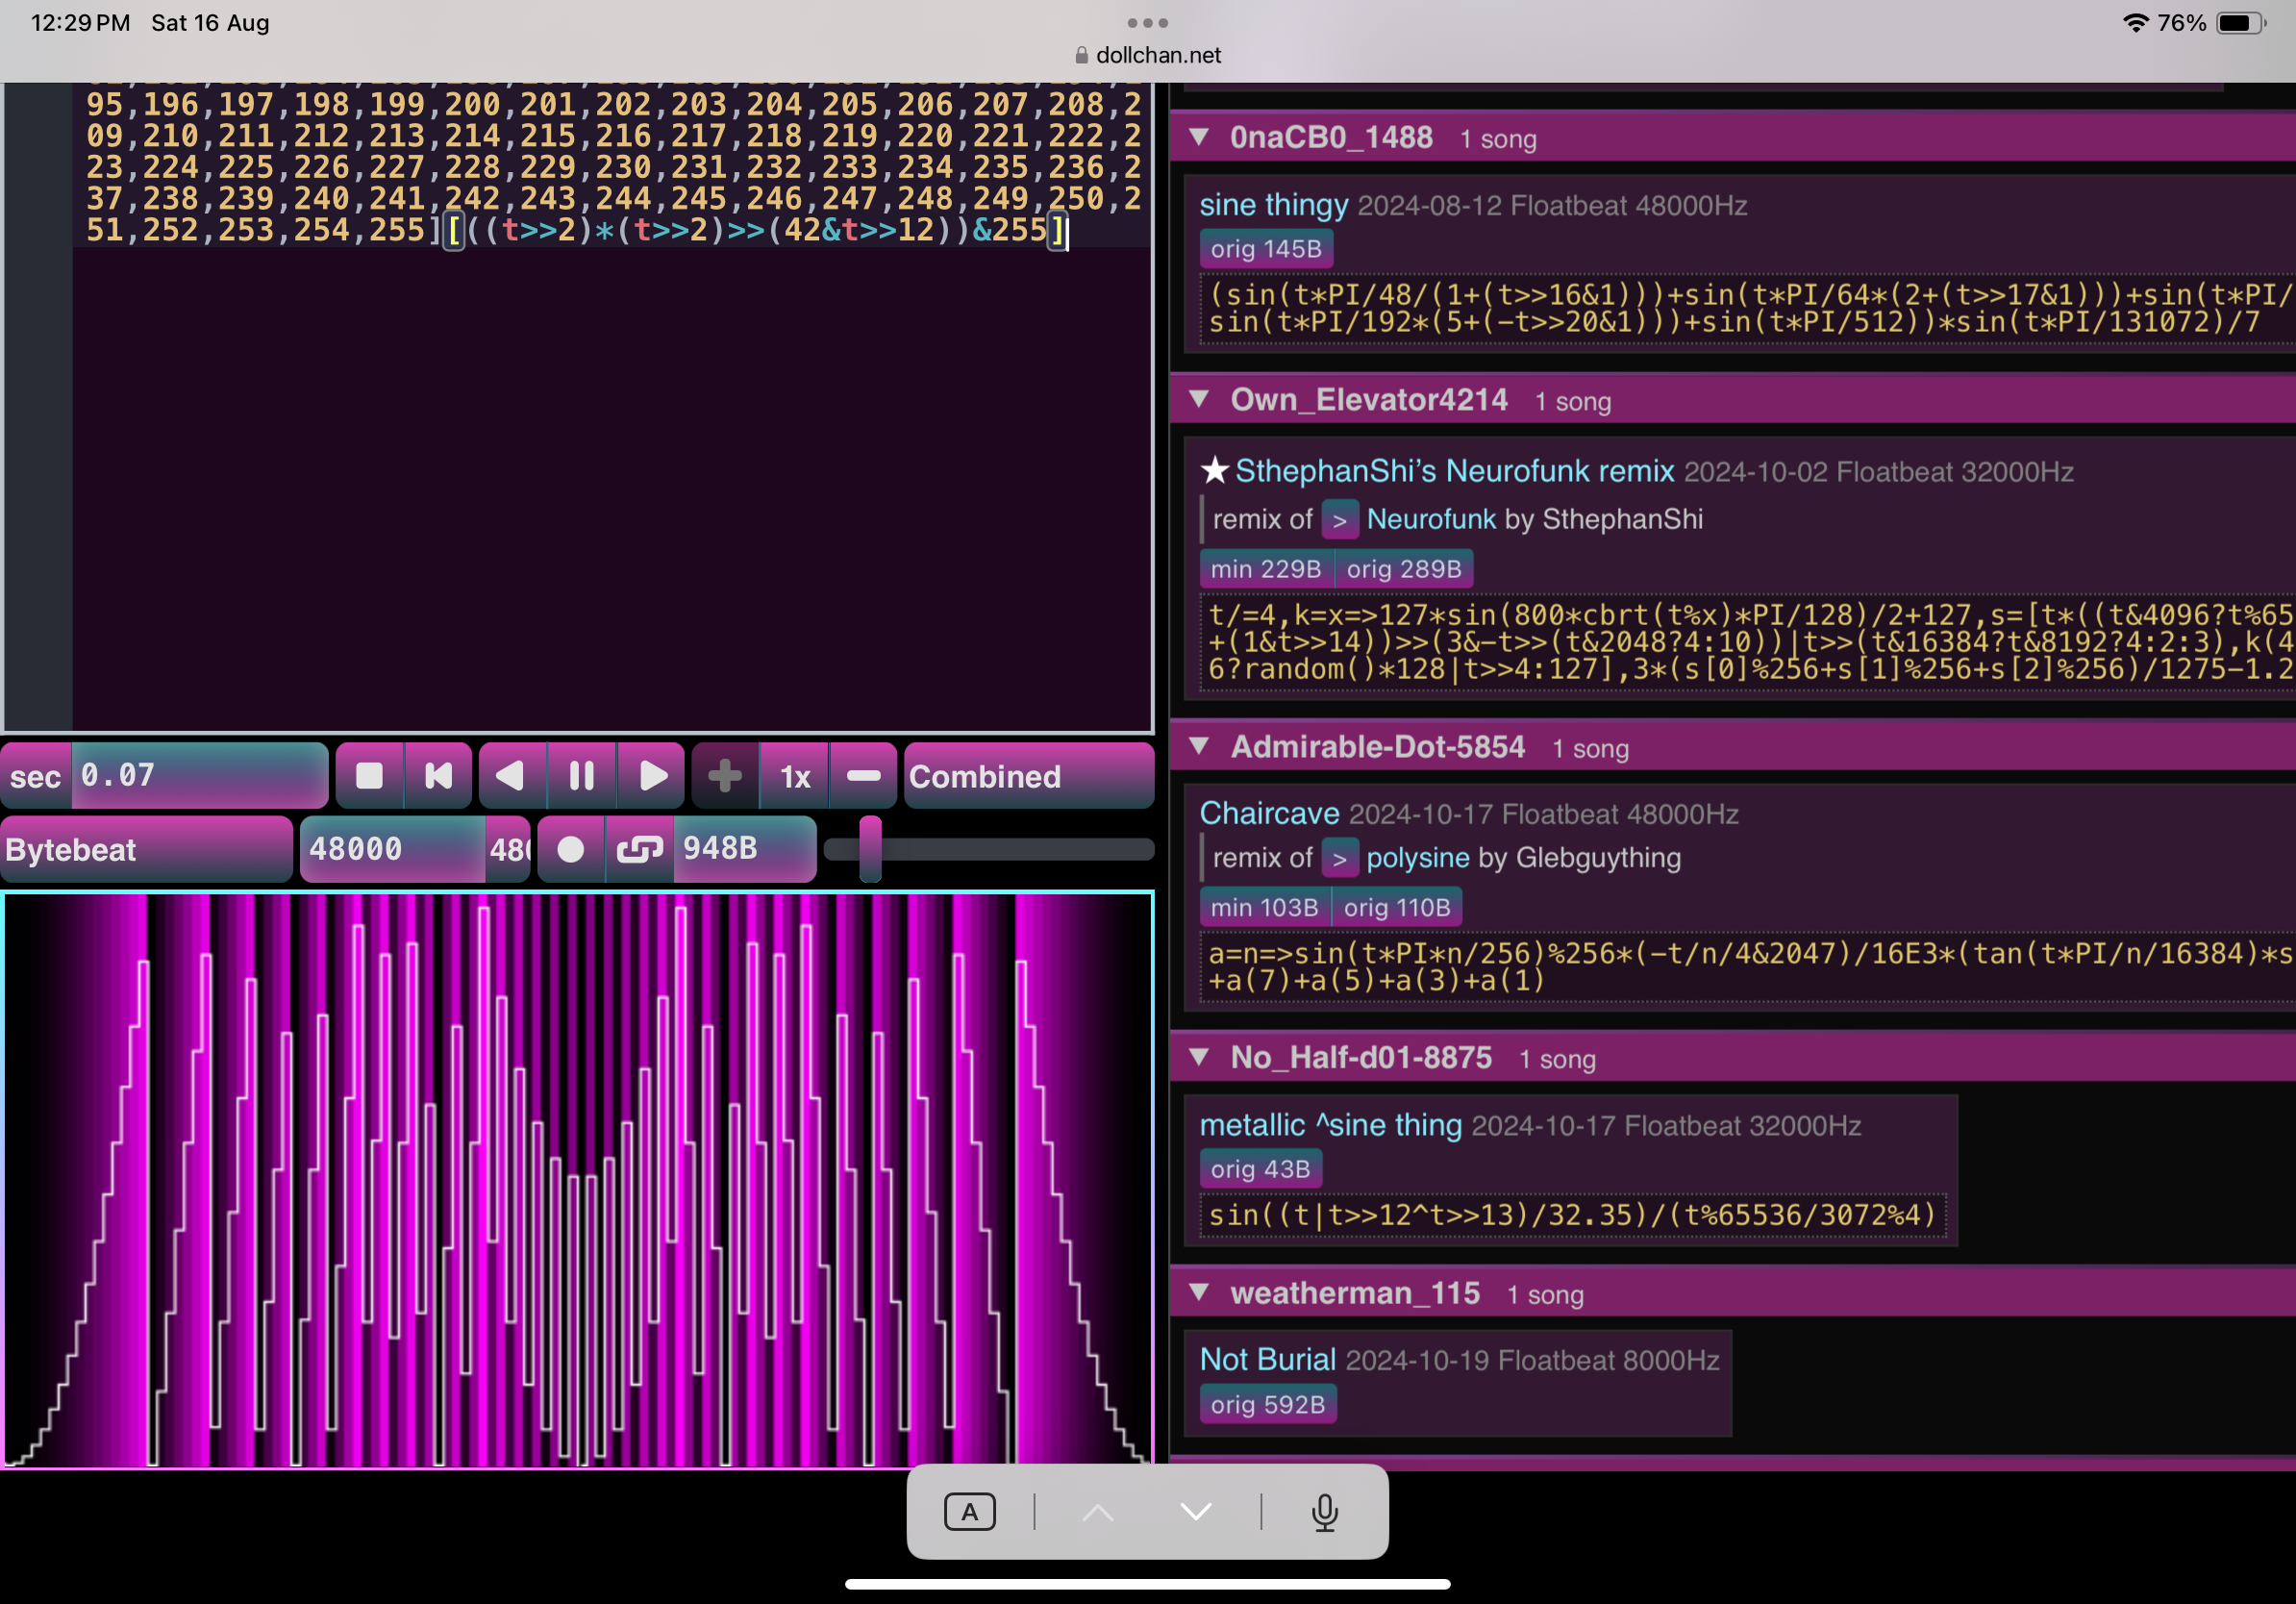Screen dimensions: 2296x1604
Task: Click the play reverse arrow
Action: (511, 776)
